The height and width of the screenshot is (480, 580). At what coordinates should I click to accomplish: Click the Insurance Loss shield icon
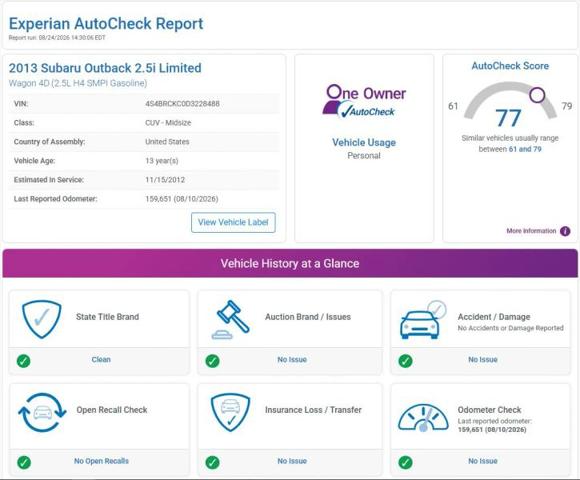pyautogui.click(x=230, y=412)
